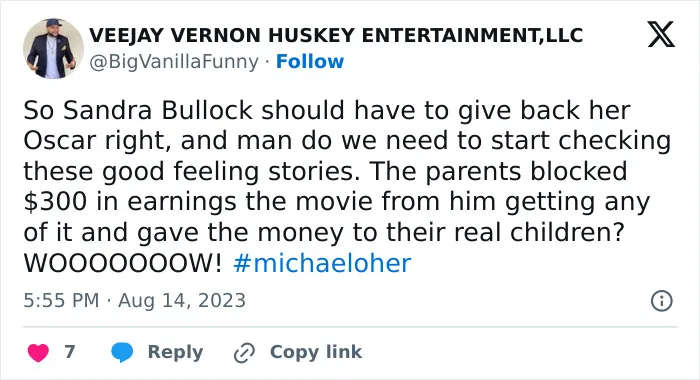Open VEEJAY VERNON HUSKEY ENTERTAINMENT,LLC display name
Image resolution: width=700 pixels, height=380 pixels.
pyautogui.click(x=336, y=35)
